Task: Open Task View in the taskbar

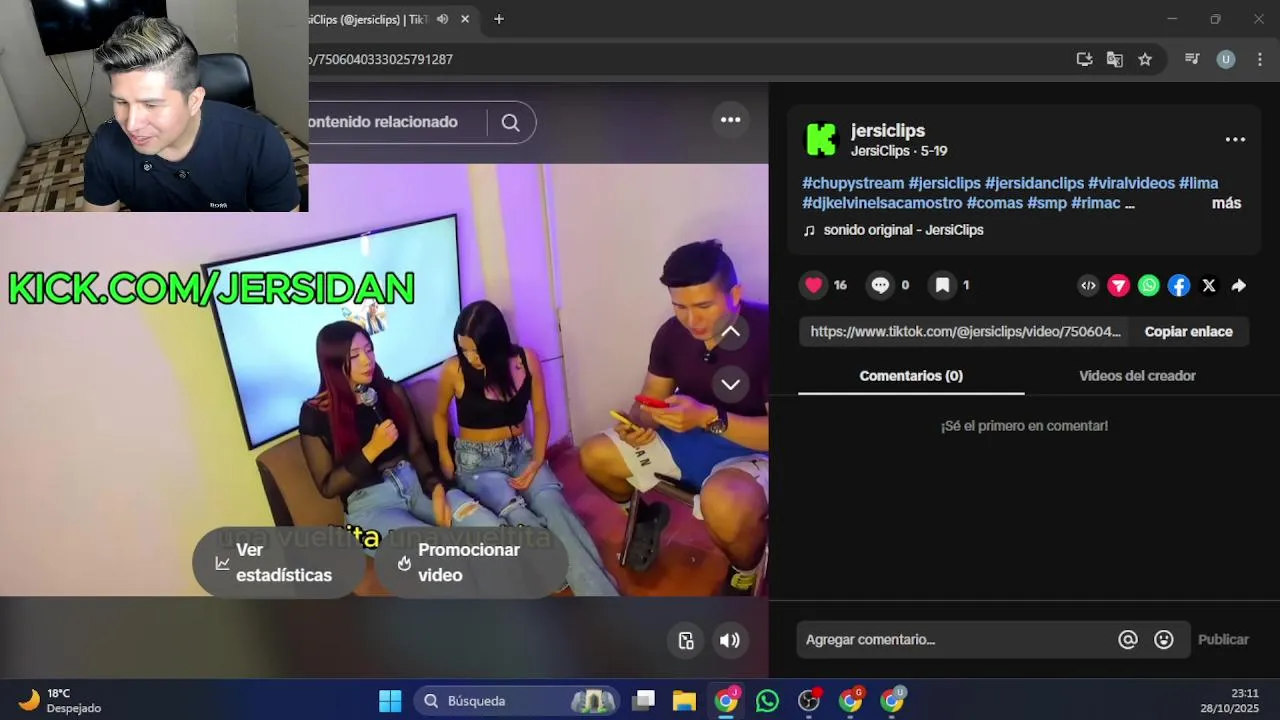Action: pos(644,701)
